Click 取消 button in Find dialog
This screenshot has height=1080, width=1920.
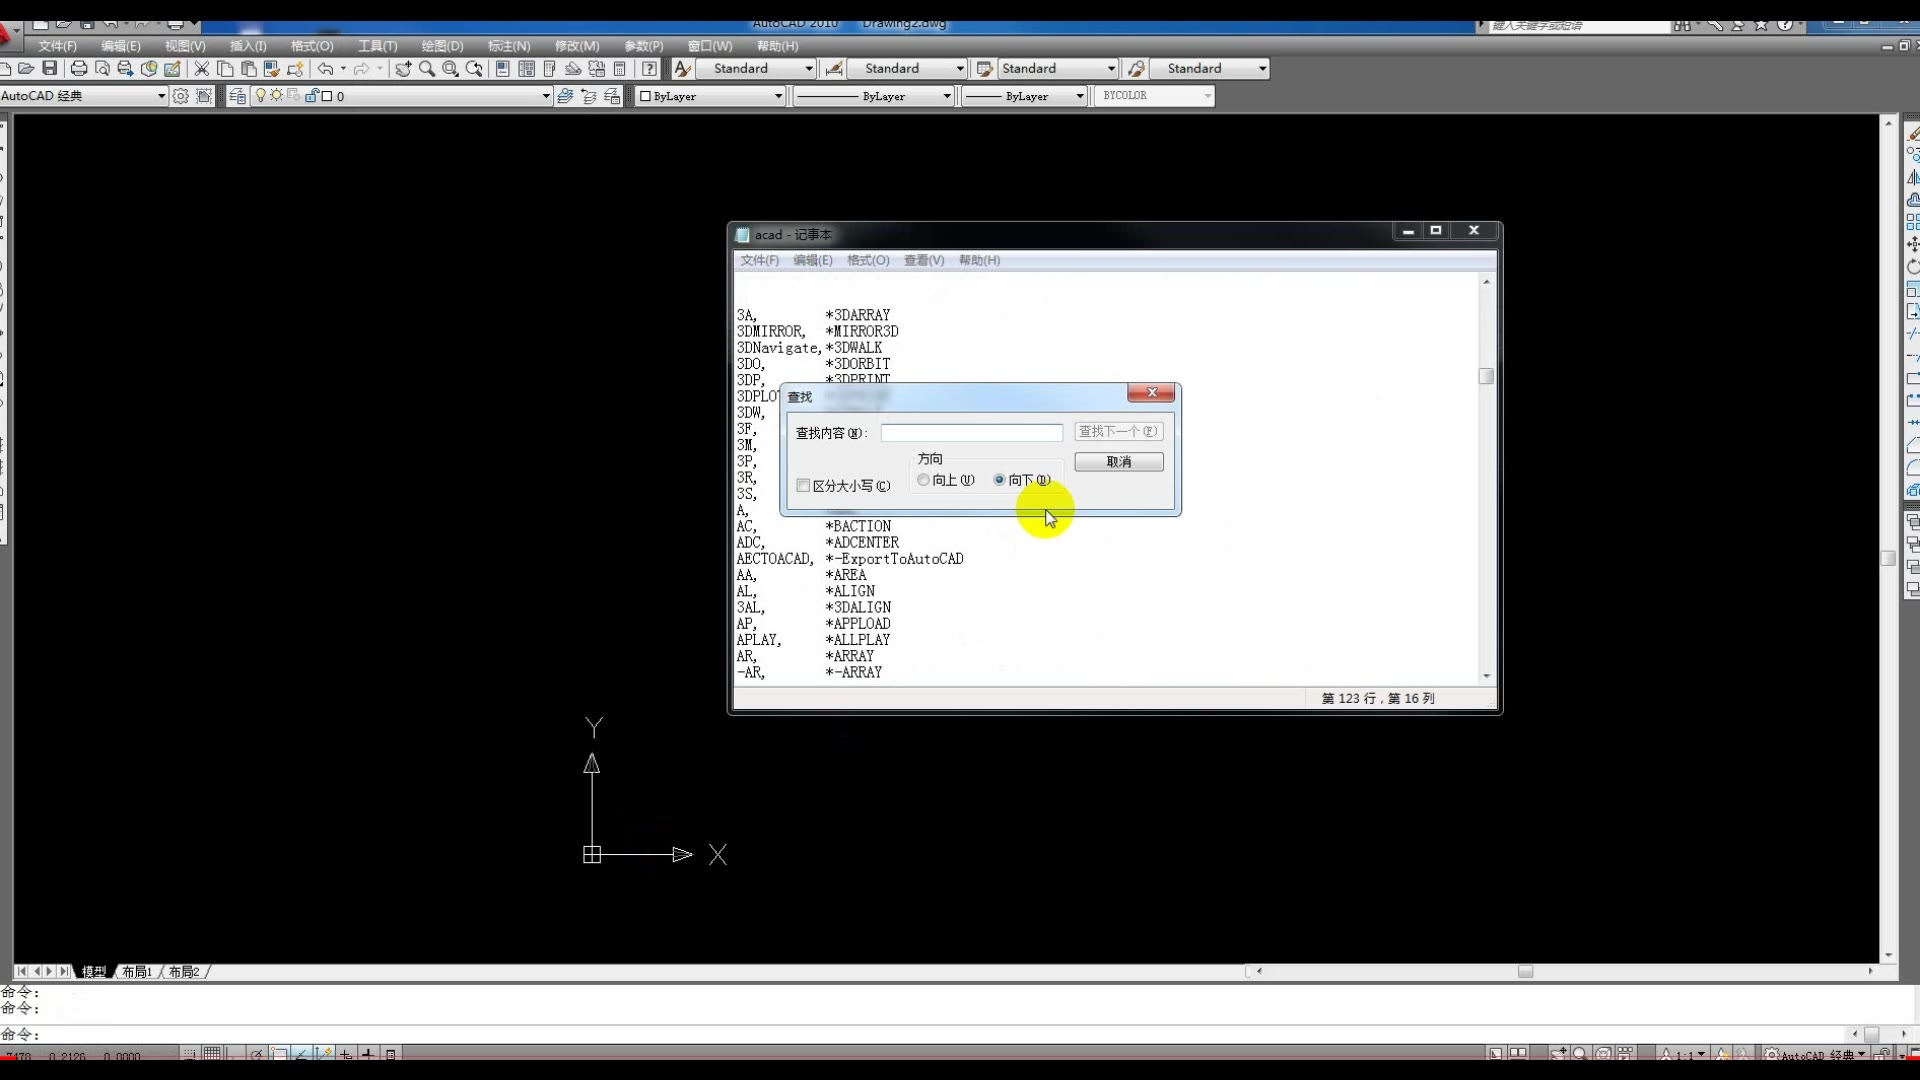click(x=1118, y=462)
